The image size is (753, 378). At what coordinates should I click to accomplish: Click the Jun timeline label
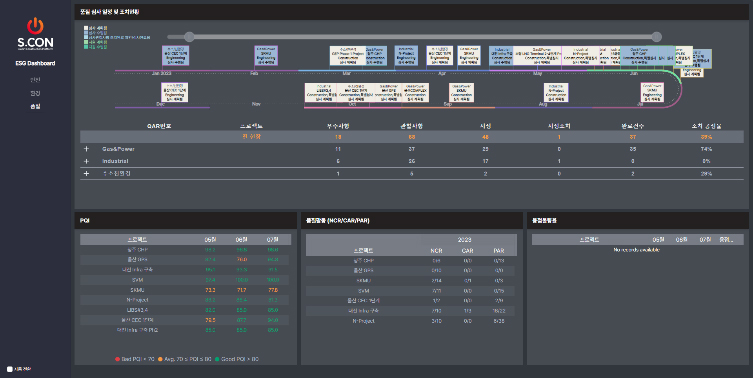click(634, 73)
